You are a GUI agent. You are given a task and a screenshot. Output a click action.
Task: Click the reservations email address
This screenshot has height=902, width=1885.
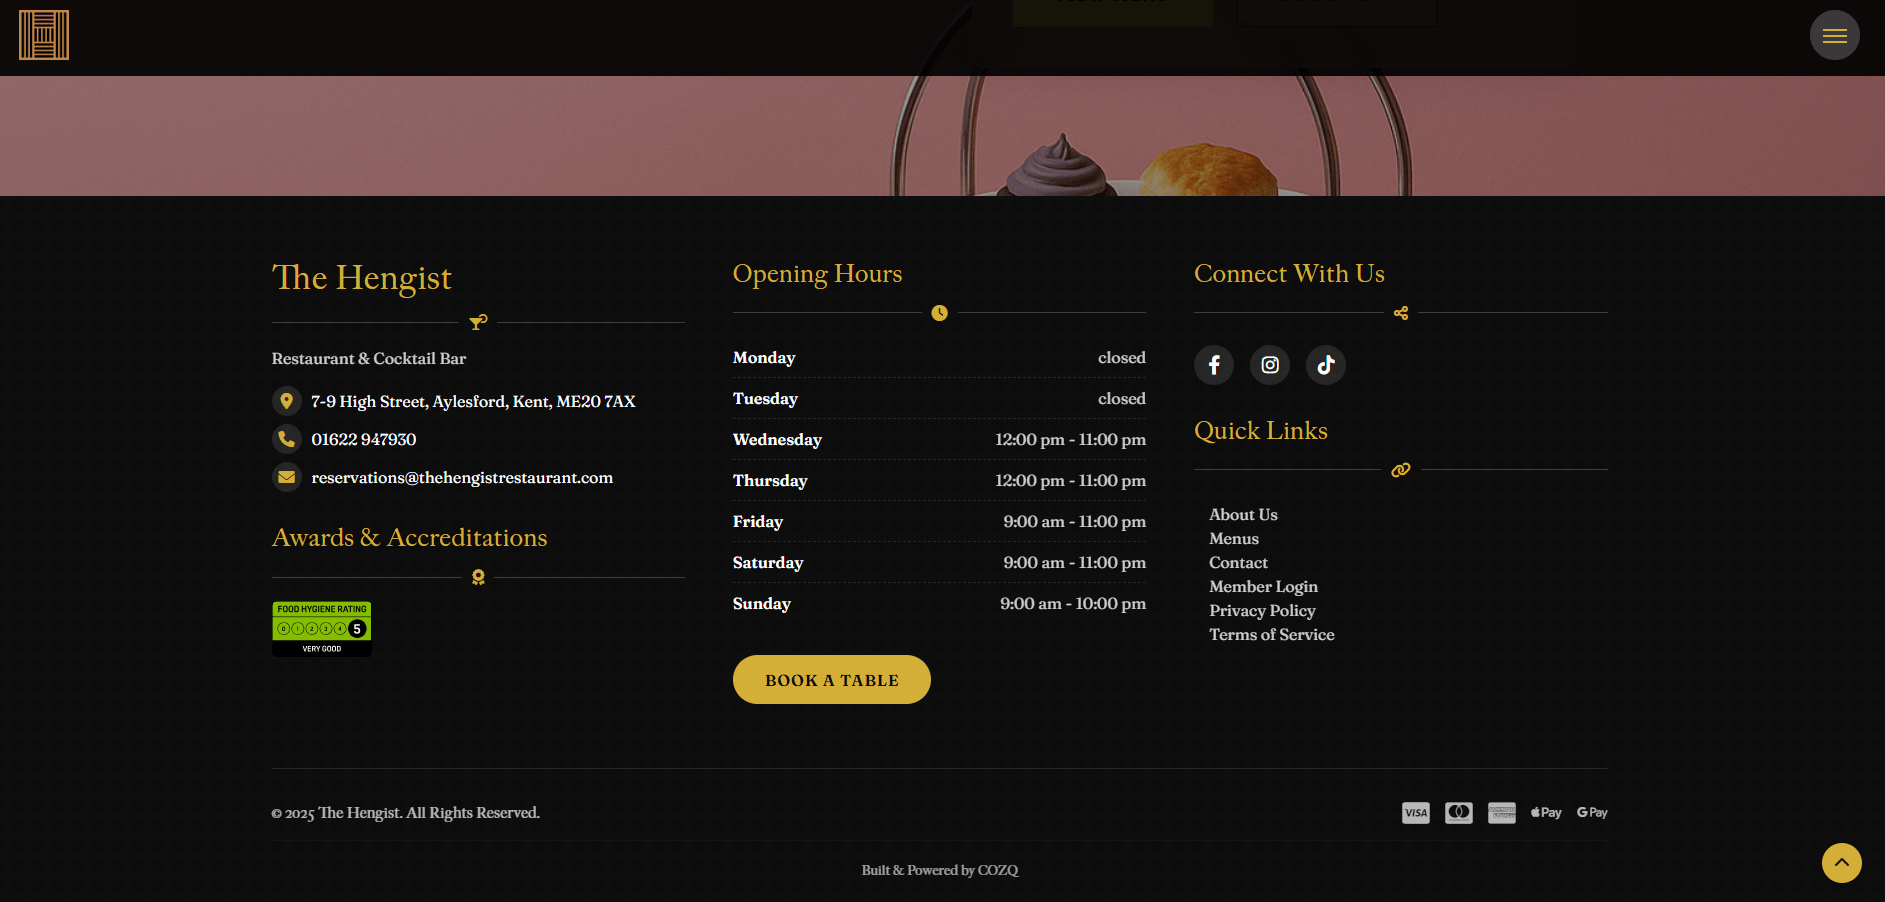point(462,478)
